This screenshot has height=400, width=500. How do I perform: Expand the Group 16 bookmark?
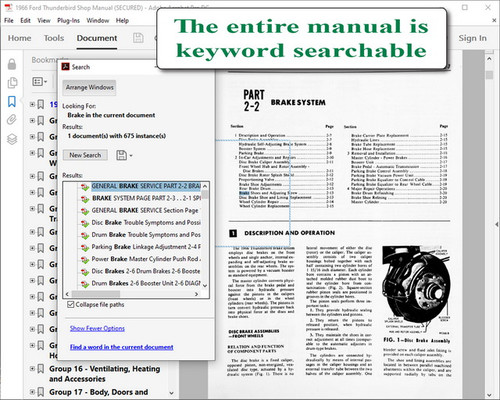pos(32,369)
